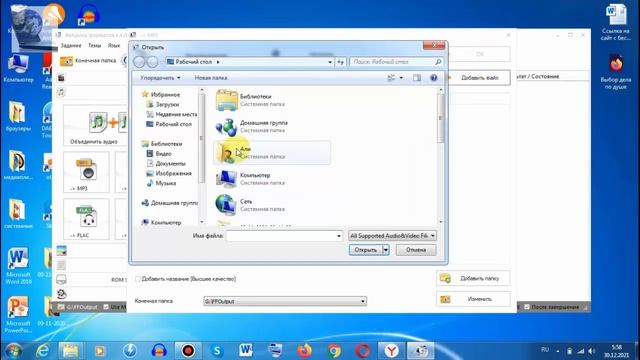Image resolution: width=640 pixels, height=360 pixels.
Task: Toggle the Use M... checkbox in the status bar
Action: click(106, 307)
